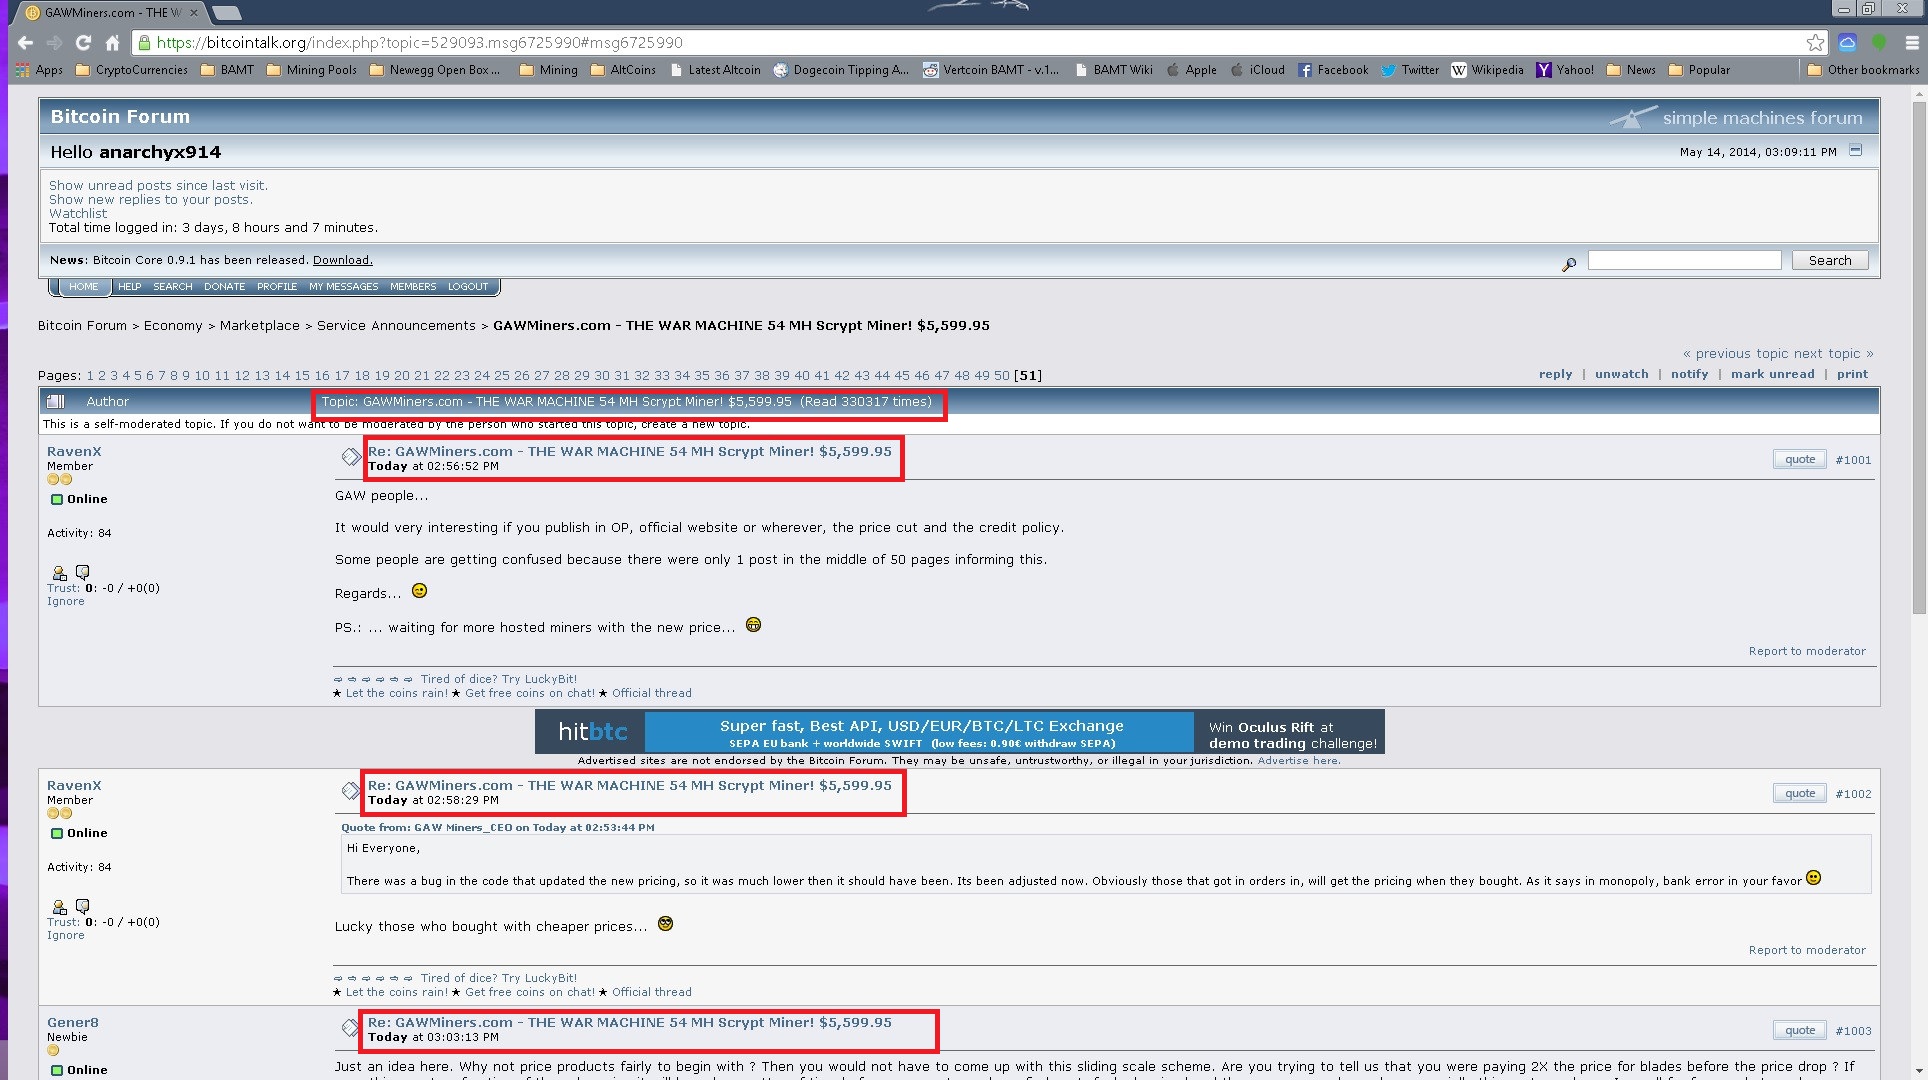Click message icon beside post #1003 title
Screen dimensions: 1928x1080
coord(350,1028)
